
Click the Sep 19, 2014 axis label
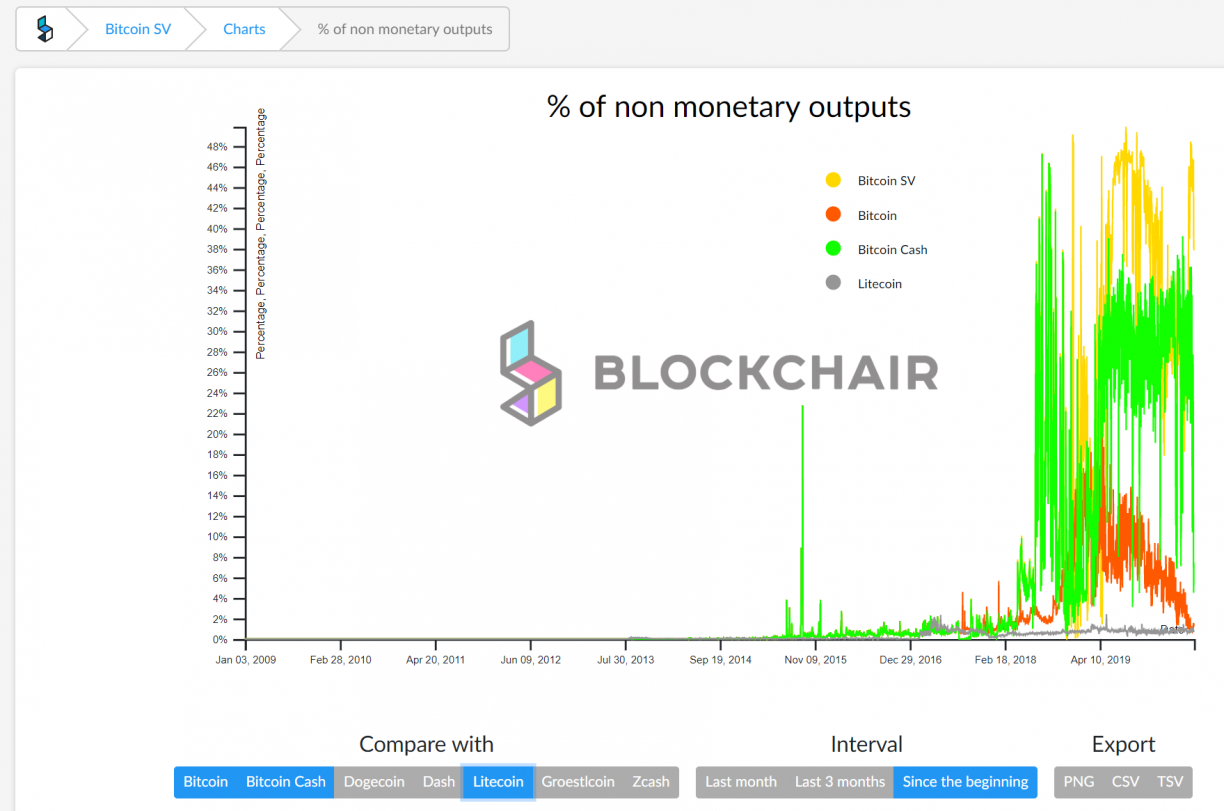720,660
